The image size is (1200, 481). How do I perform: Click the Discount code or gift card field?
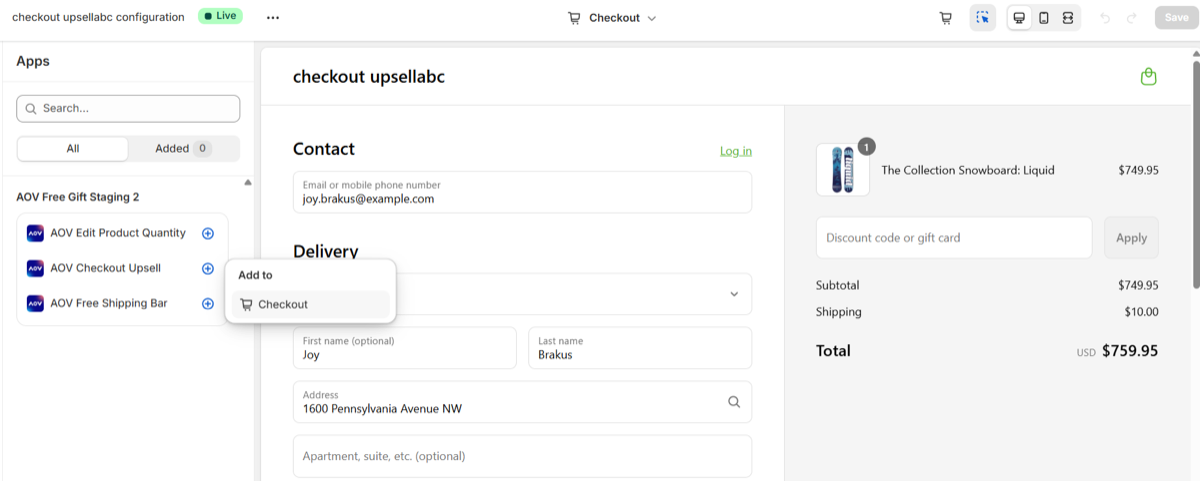954,238
